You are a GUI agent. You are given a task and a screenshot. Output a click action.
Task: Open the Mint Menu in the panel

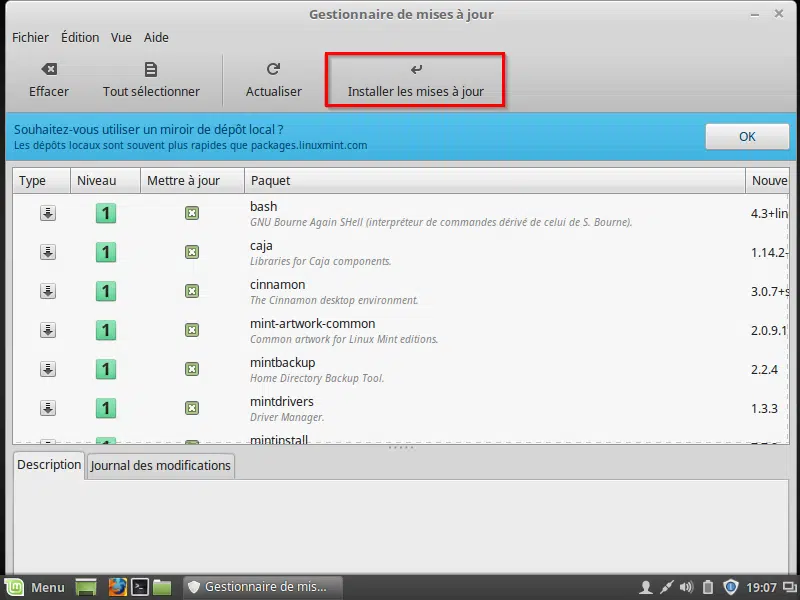click(37, 587)
